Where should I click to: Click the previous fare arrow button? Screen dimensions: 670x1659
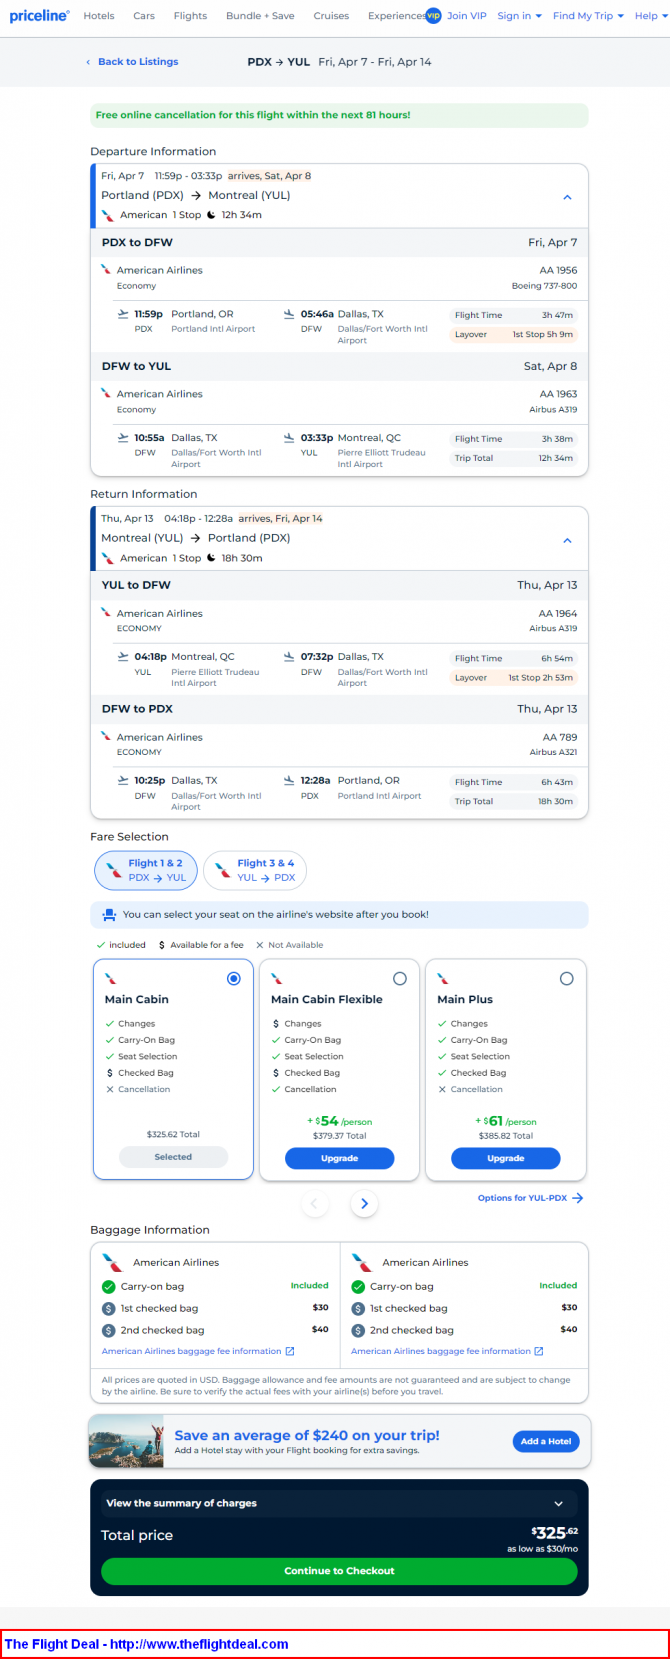(314, 1203)
